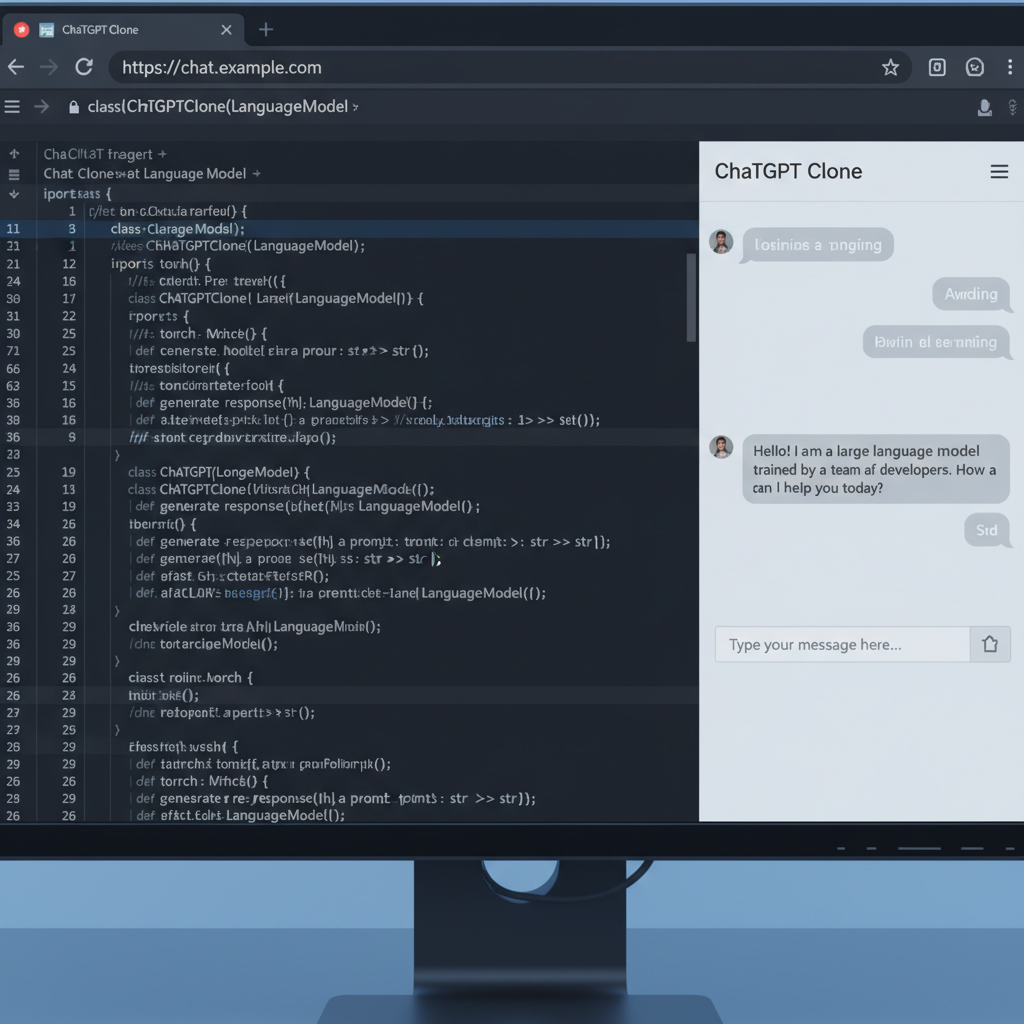1024x1024 pixels.
Task: Click the list icon in editor gutter
Action: click(x=14, y=174)
